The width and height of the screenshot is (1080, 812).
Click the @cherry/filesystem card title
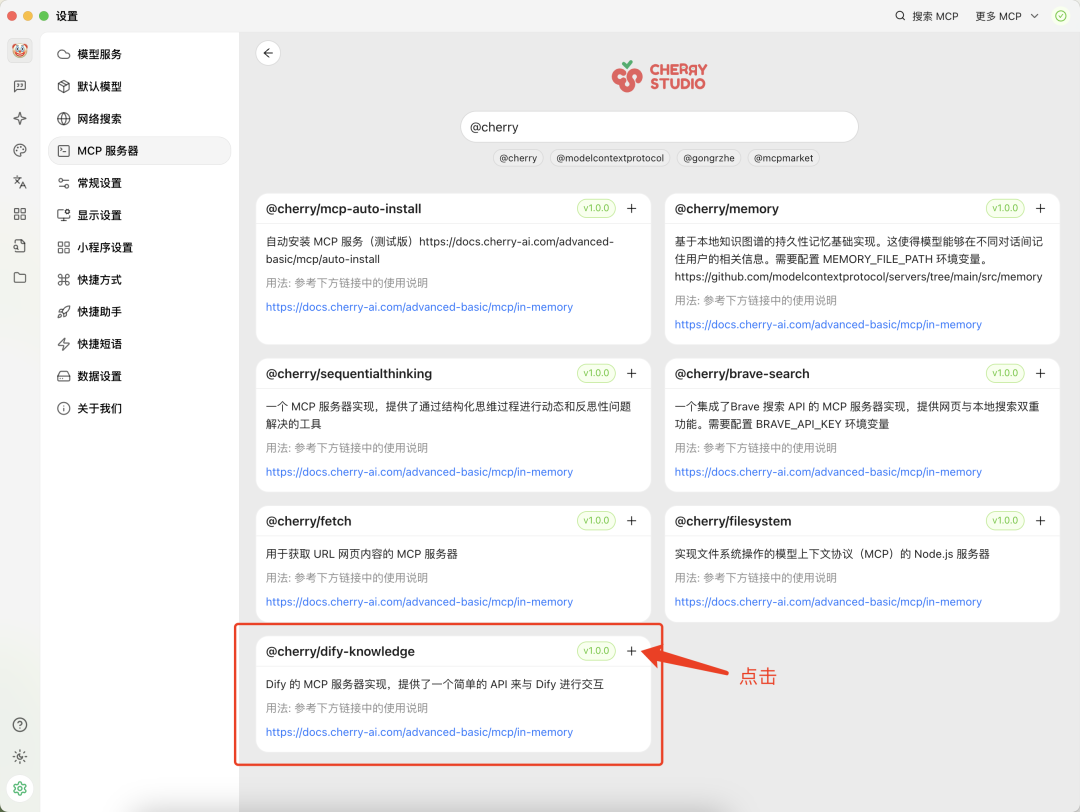733,521
